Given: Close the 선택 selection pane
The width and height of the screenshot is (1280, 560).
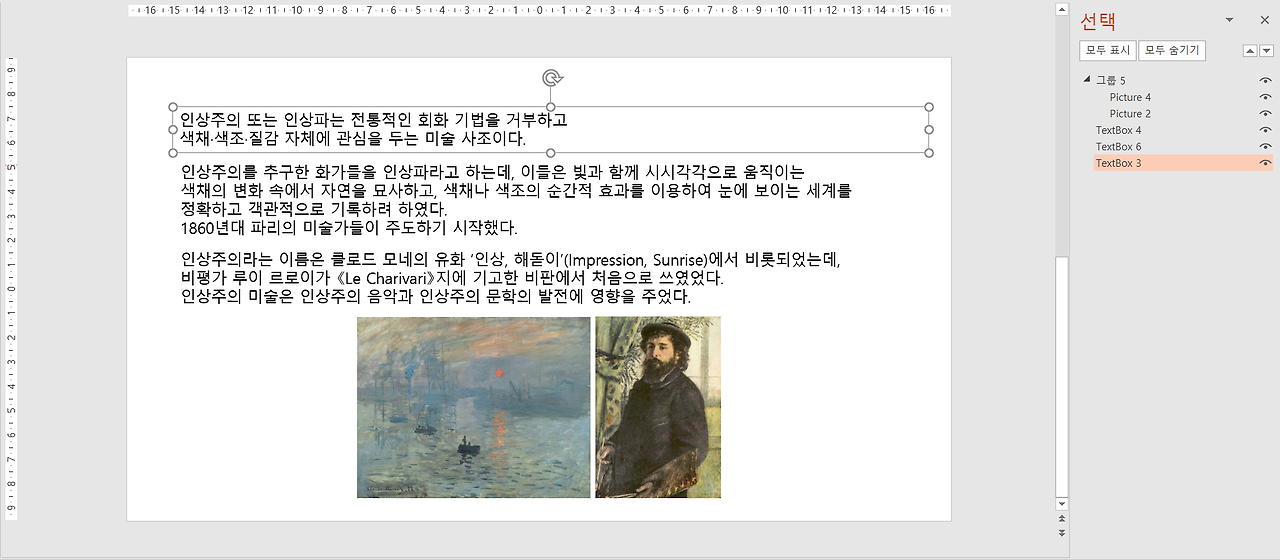Looking at the screenshot, I should pyautogui.click(x=1263, y=20).
